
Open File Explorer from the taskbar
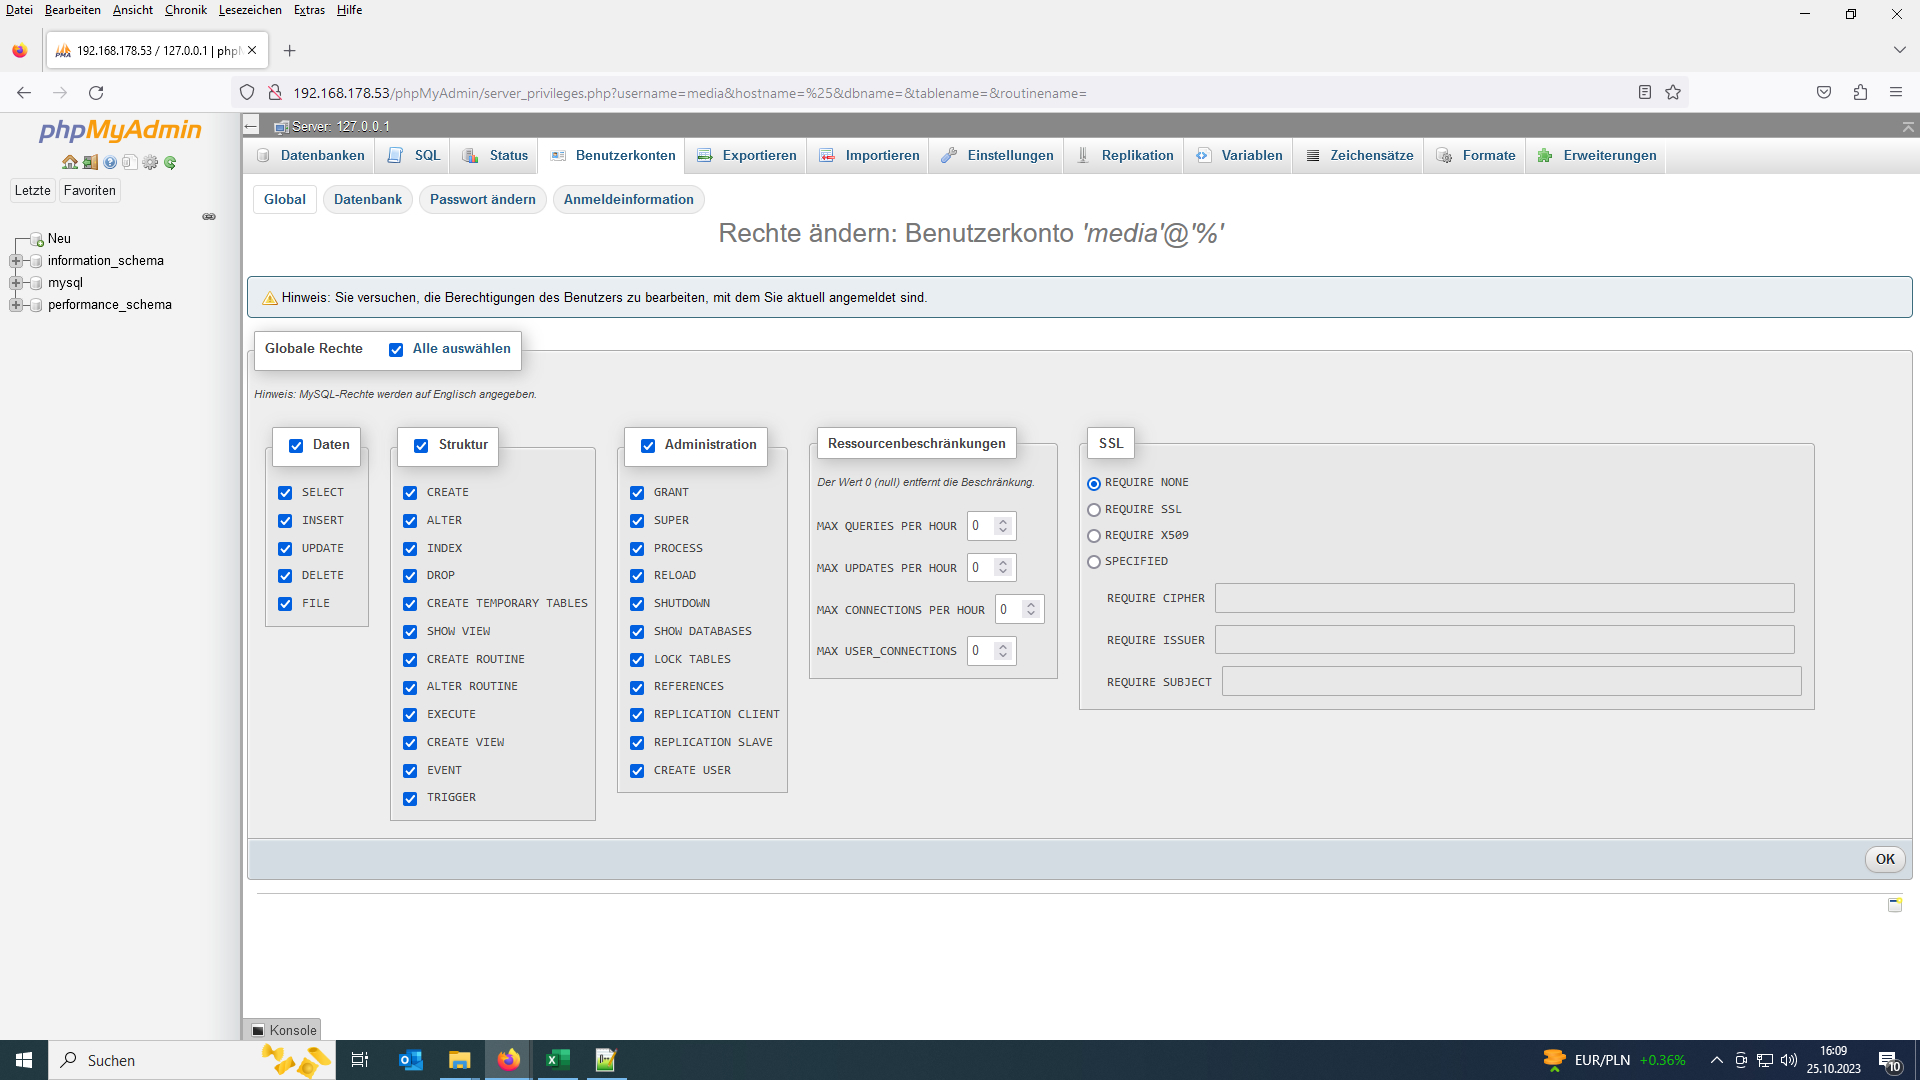click(x=459, y=1060)
